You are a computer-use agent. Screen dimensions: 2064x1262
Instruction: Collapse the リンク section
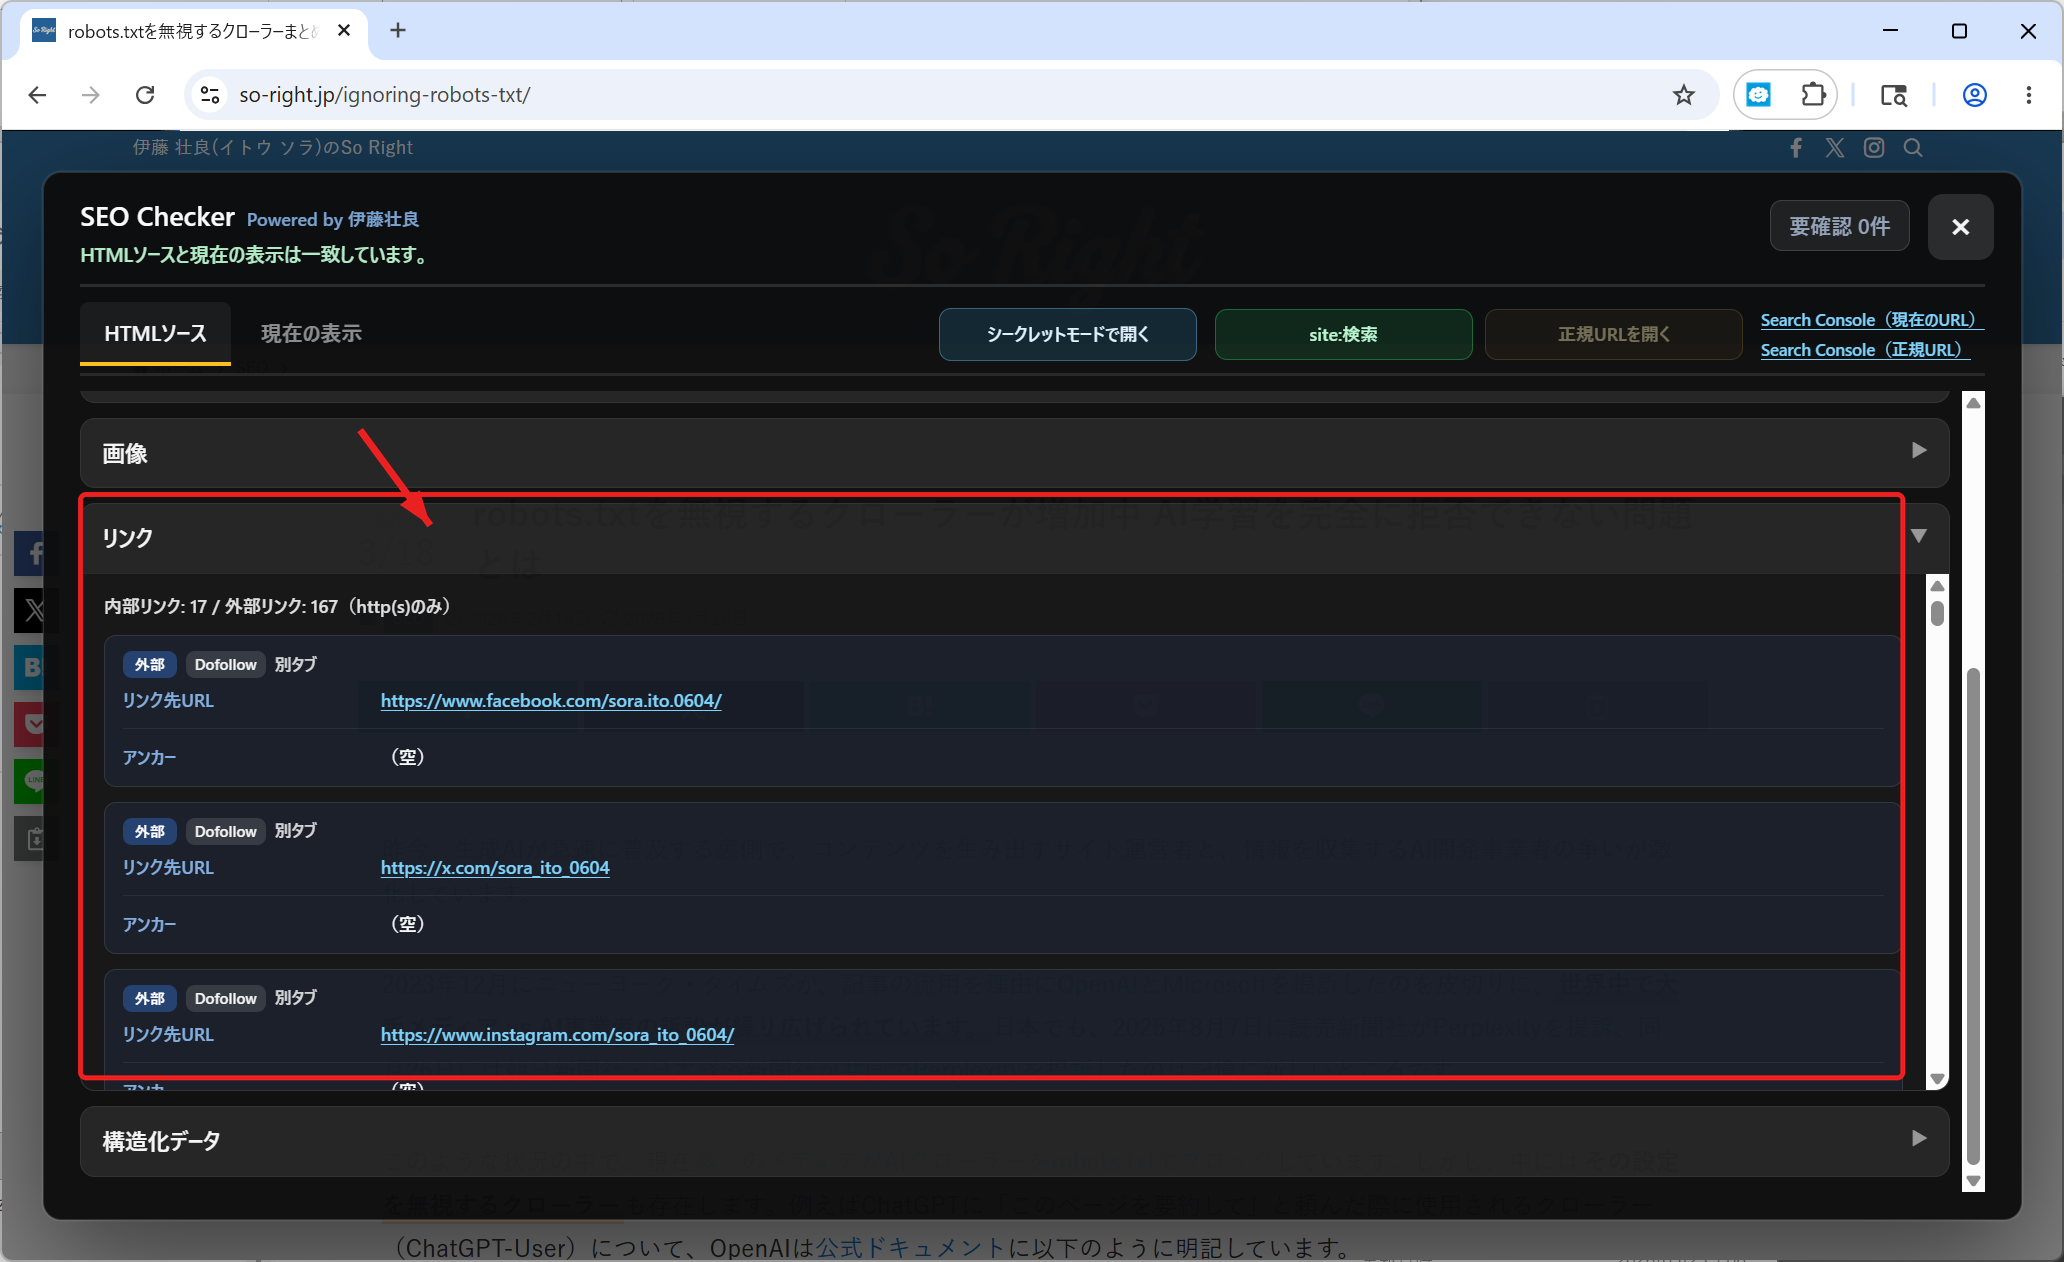[x=1014, y=537]
